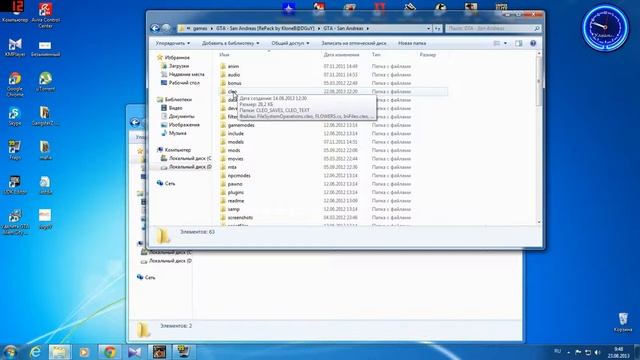Click Новая папка button
The image size is (640, 360).
tap(412, 43)
